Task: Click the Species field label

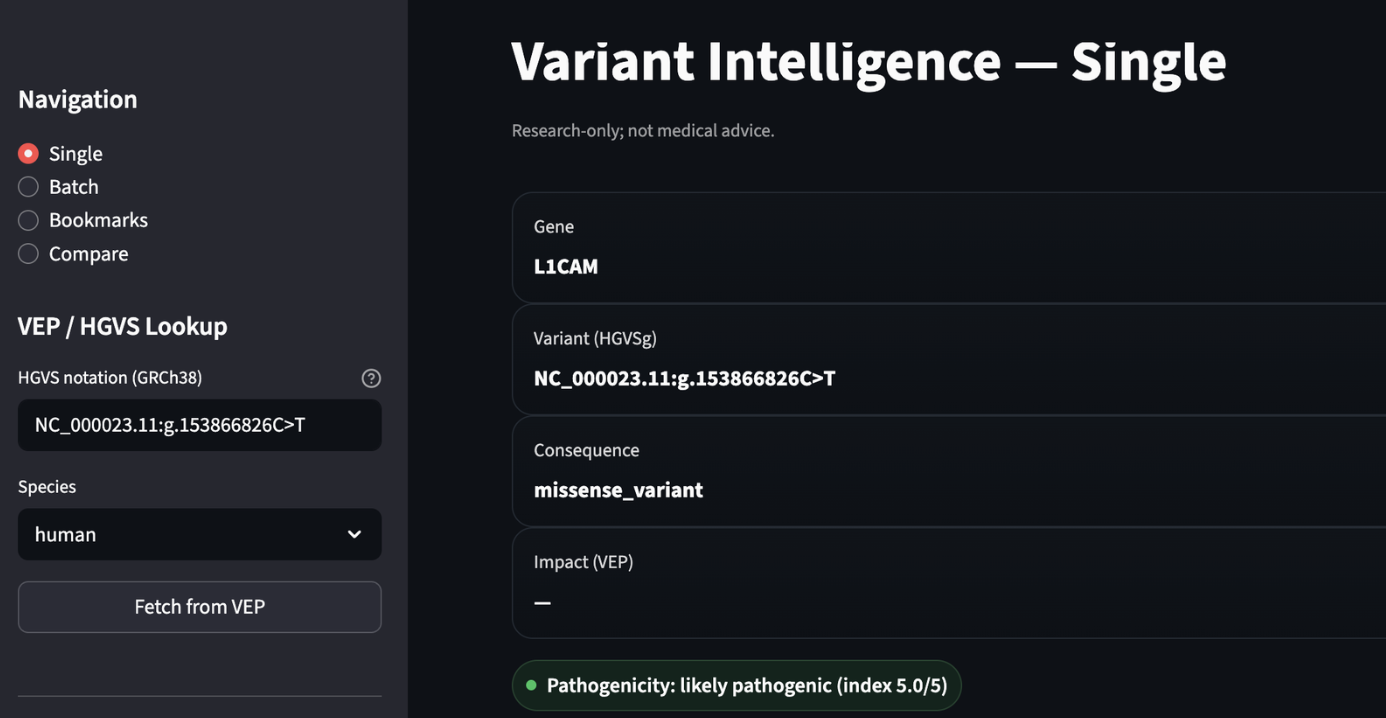Action: click(47, 486)
